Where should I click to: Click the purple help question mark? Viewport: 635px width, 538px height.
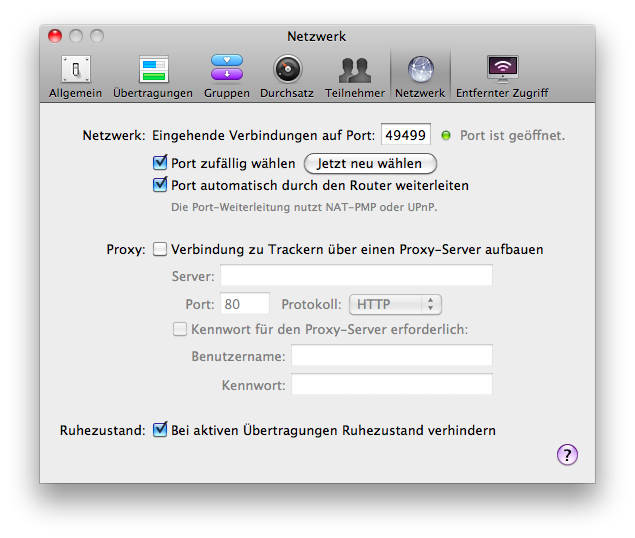[x=567, y=455]
